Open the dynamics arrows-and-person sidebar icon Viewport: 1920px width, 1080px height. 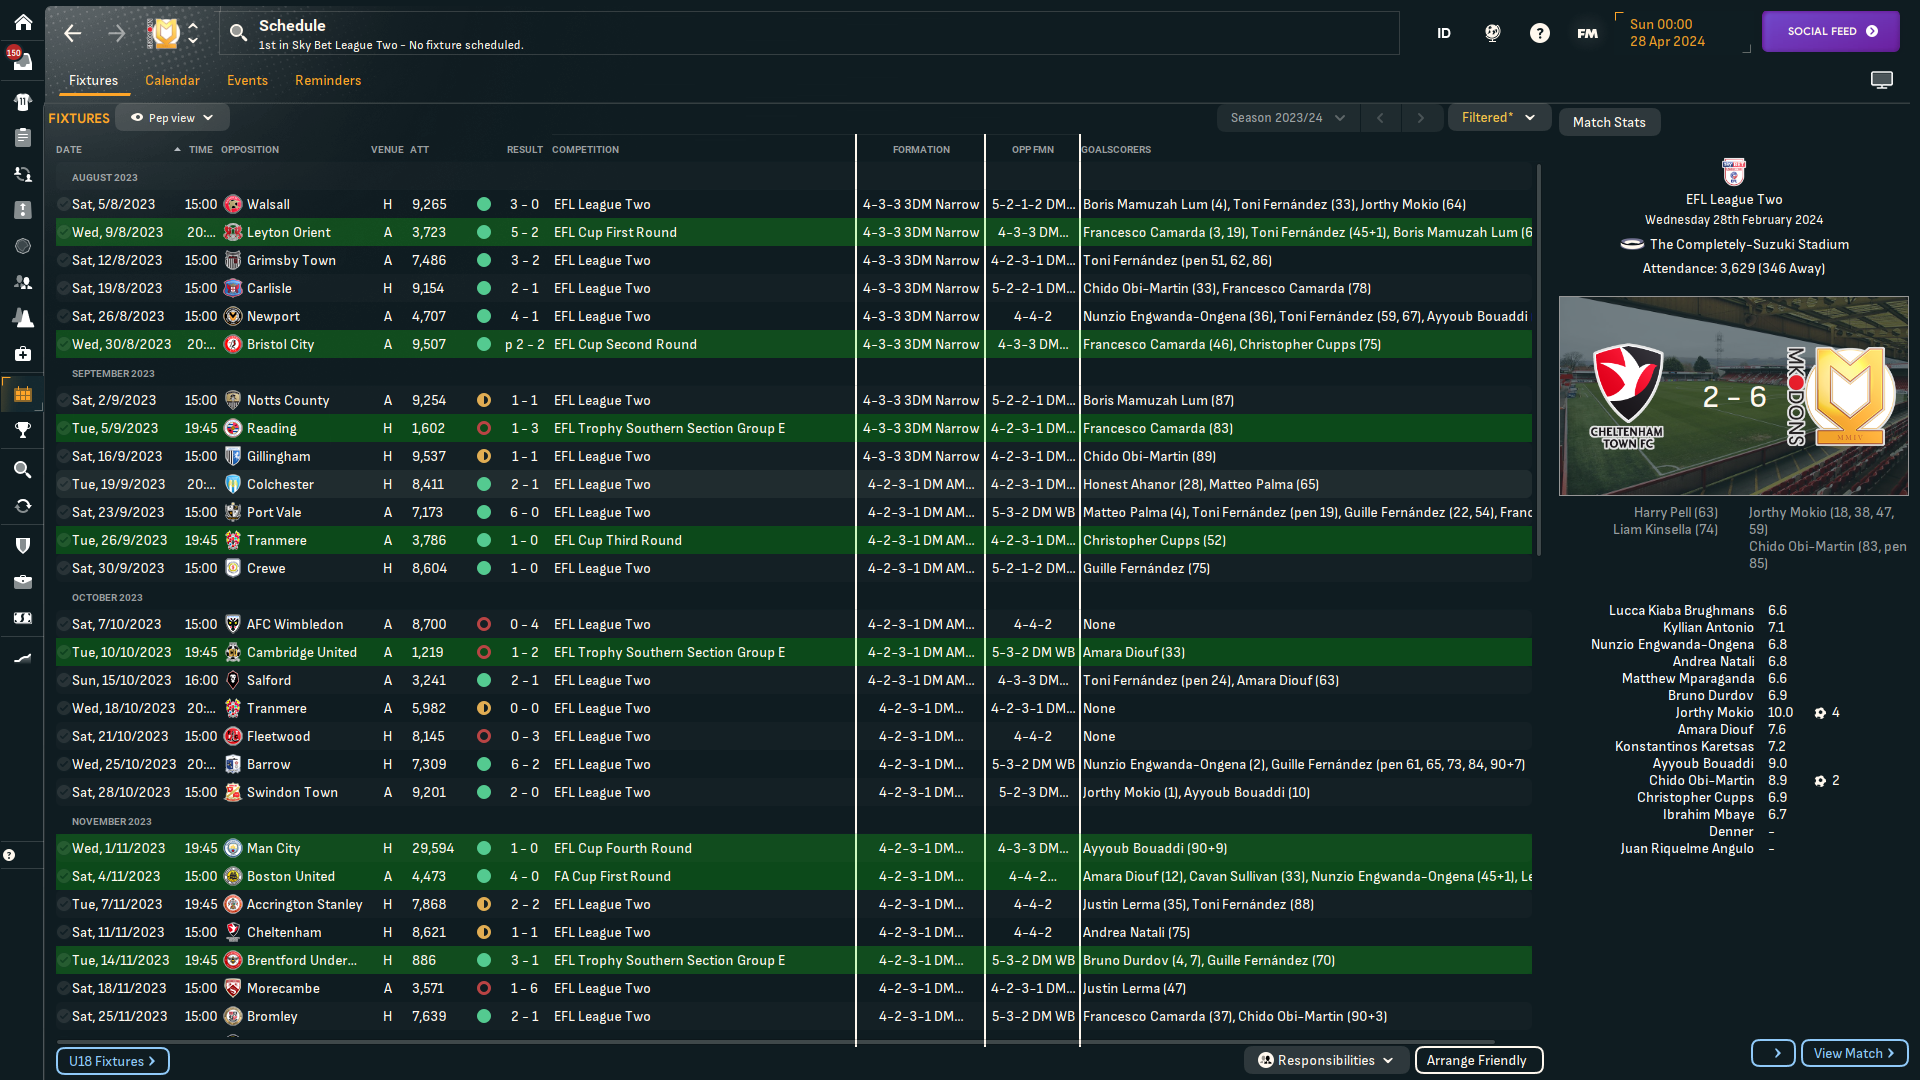22,174
